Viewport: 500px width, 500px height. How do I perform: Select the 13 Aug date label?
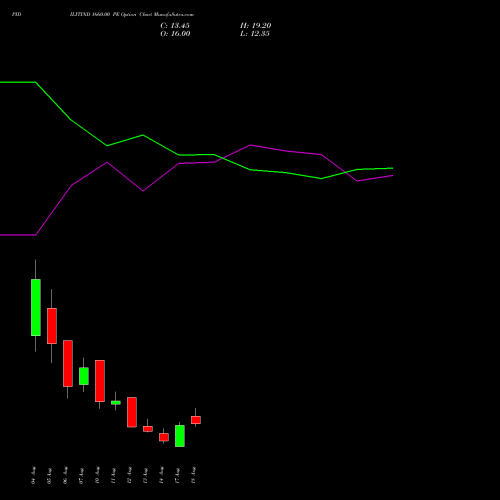point(145,475)
